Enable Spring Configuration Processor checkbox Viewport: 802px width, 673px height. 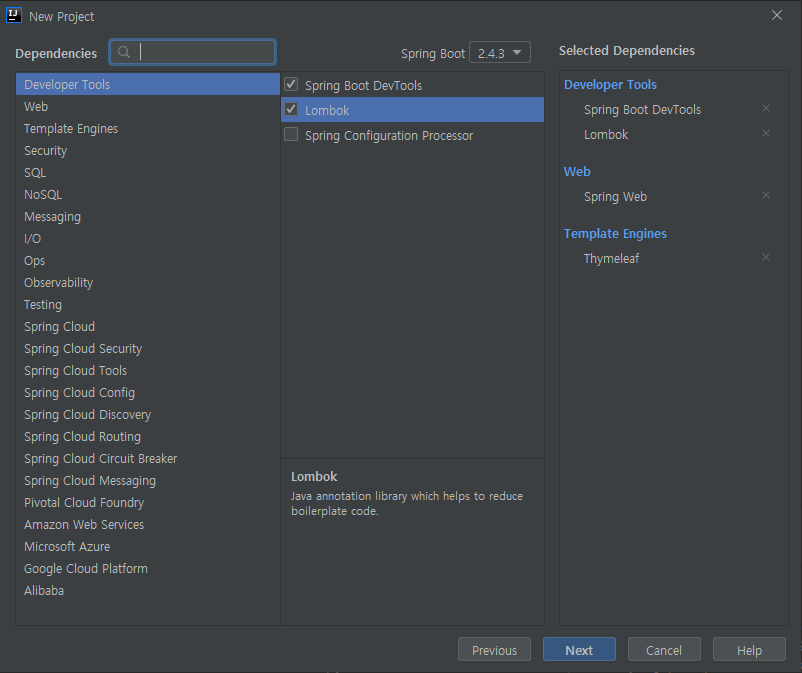[291, 134]
